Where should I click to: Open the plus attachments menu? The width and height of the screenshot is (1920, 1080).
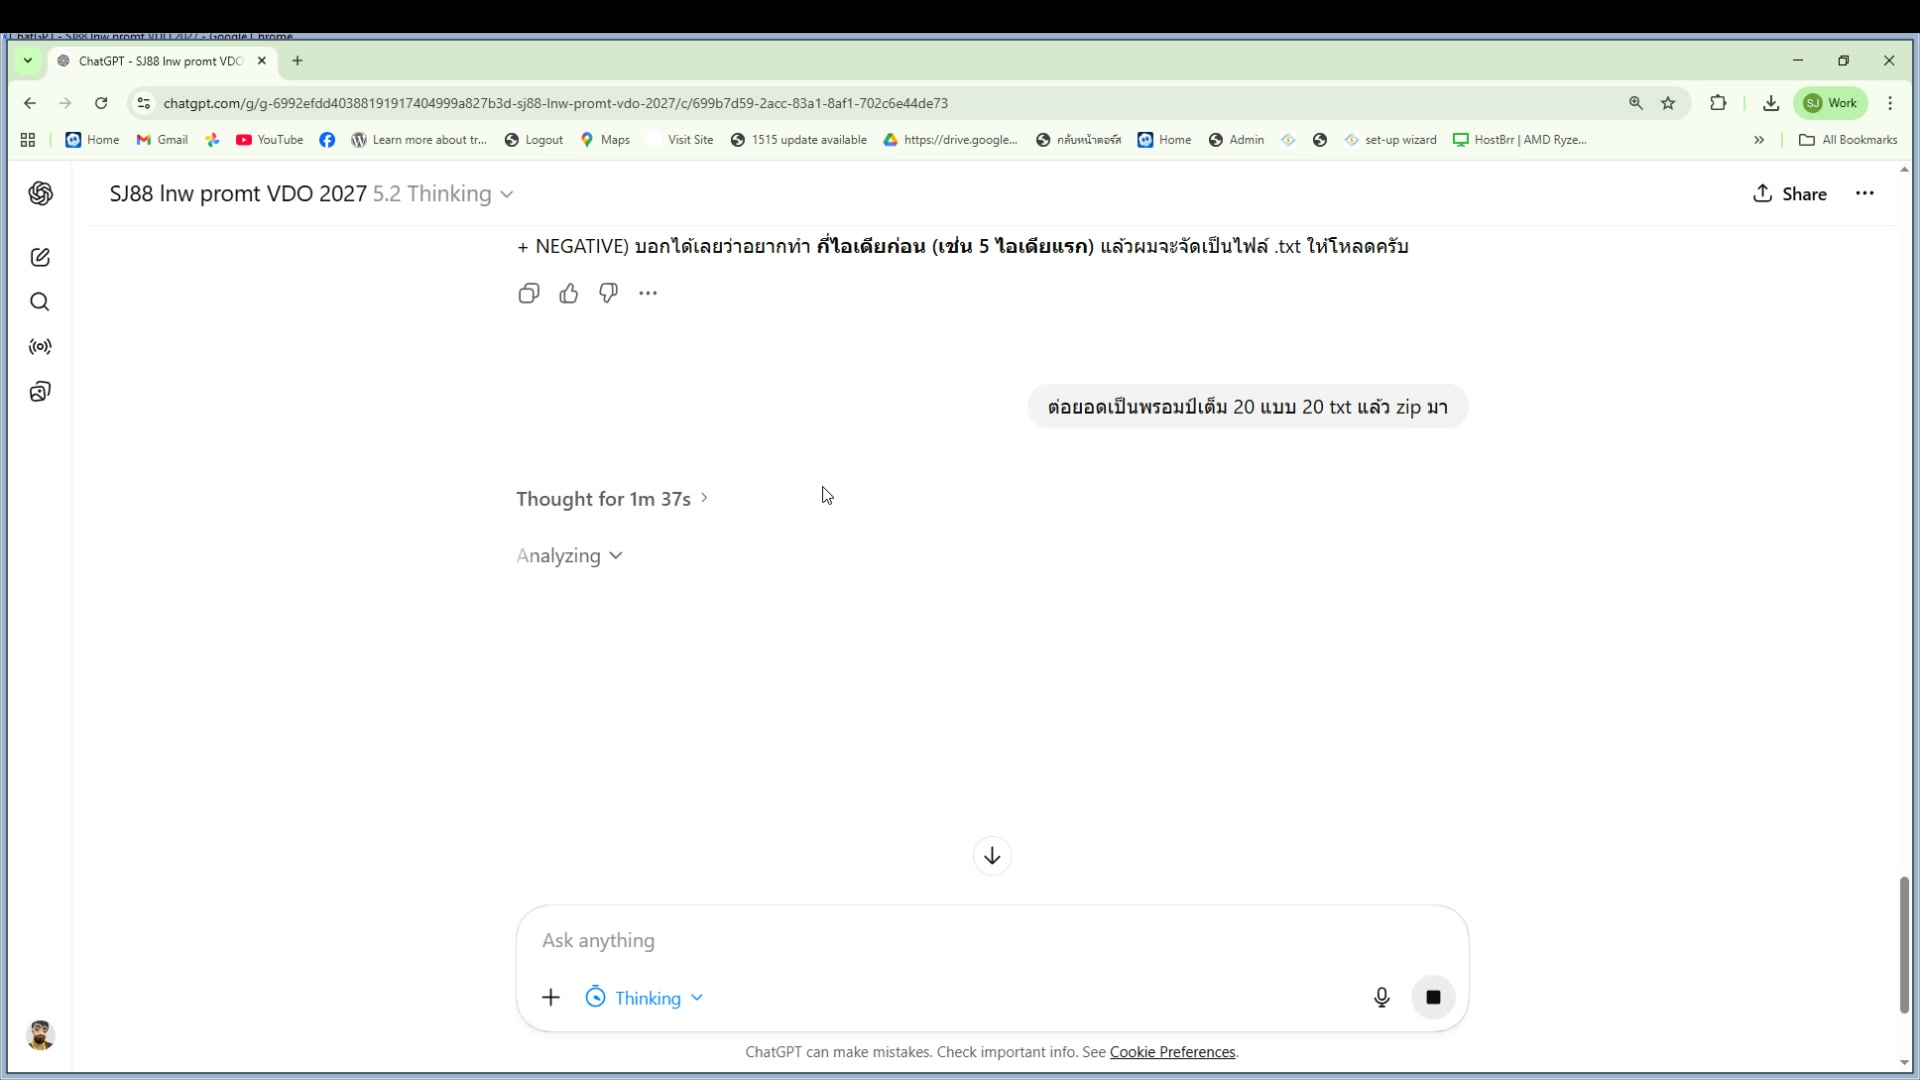point(551,998)
